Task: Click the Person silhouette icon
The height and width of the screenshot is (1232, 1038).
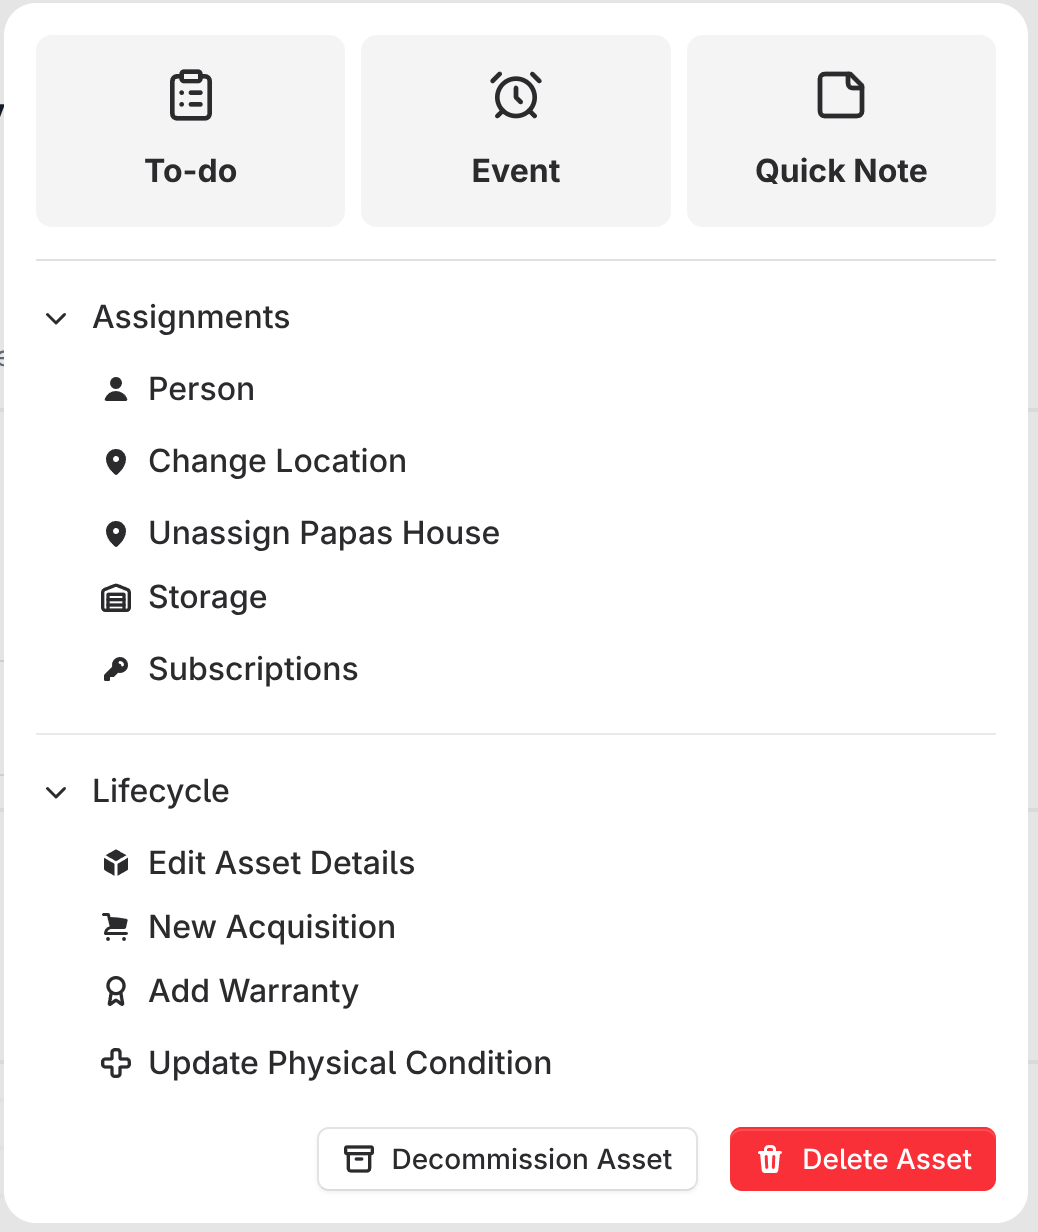Action: [x=116, y=389]
